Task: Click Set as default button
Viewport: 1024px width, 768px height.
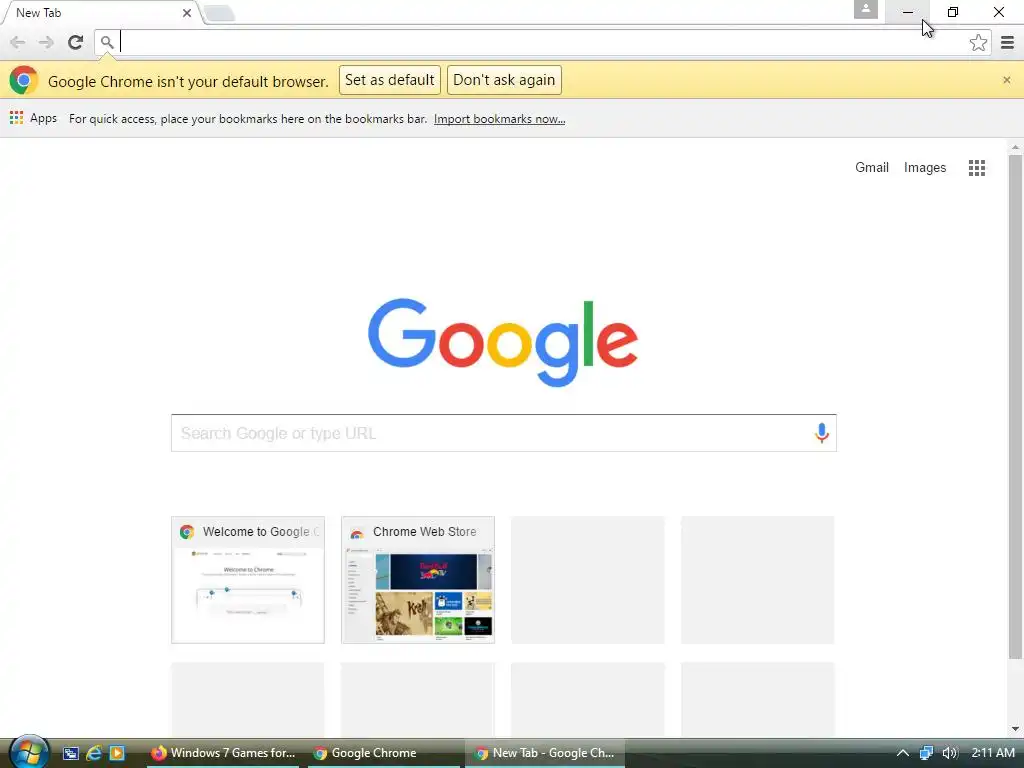Action: tap(390, 80)
